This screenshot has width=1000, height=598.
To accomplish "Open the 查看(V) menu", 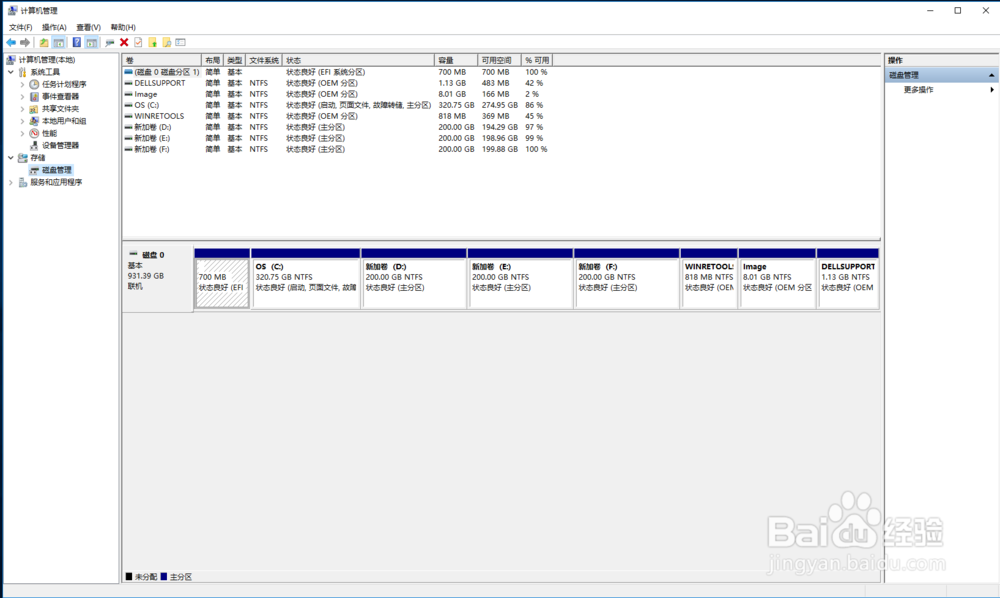I will (88, 27).
